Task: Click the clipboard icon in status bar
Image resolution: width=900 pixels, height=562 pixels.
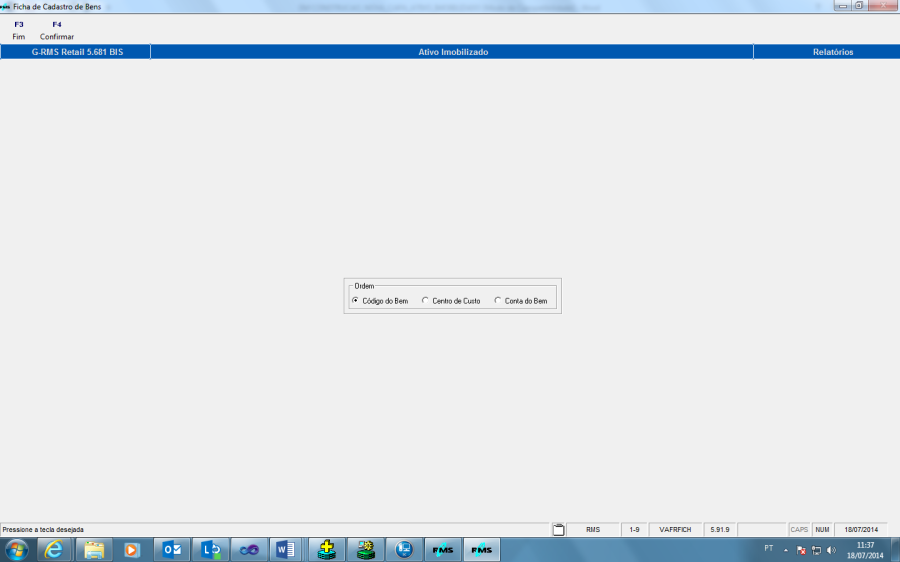Action: [558, 529]
